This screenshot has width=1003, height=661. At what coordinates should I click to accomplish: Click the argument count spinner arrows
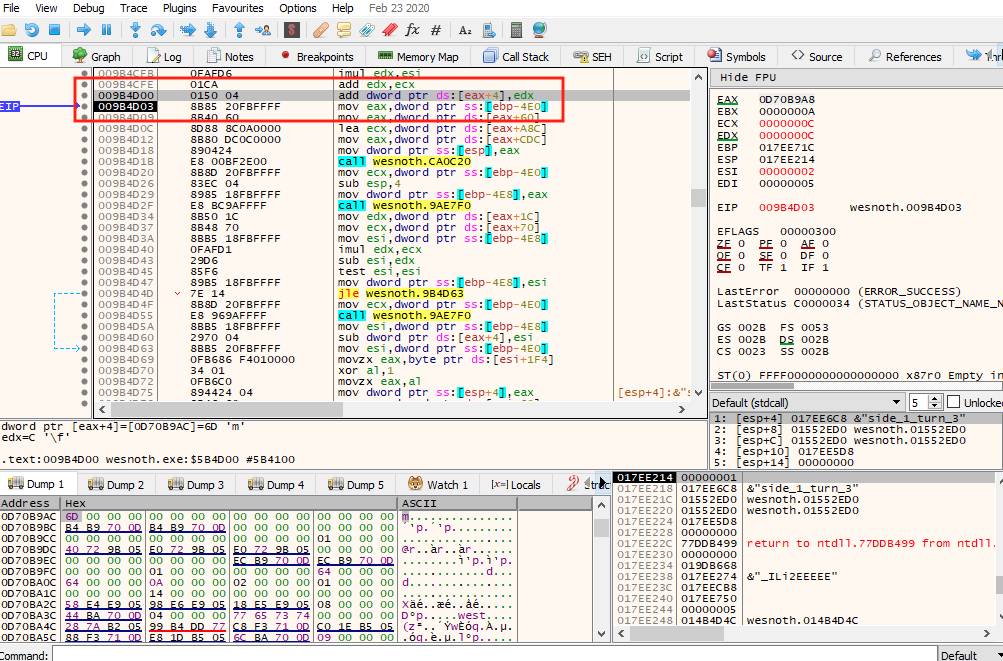pos(935,402)
